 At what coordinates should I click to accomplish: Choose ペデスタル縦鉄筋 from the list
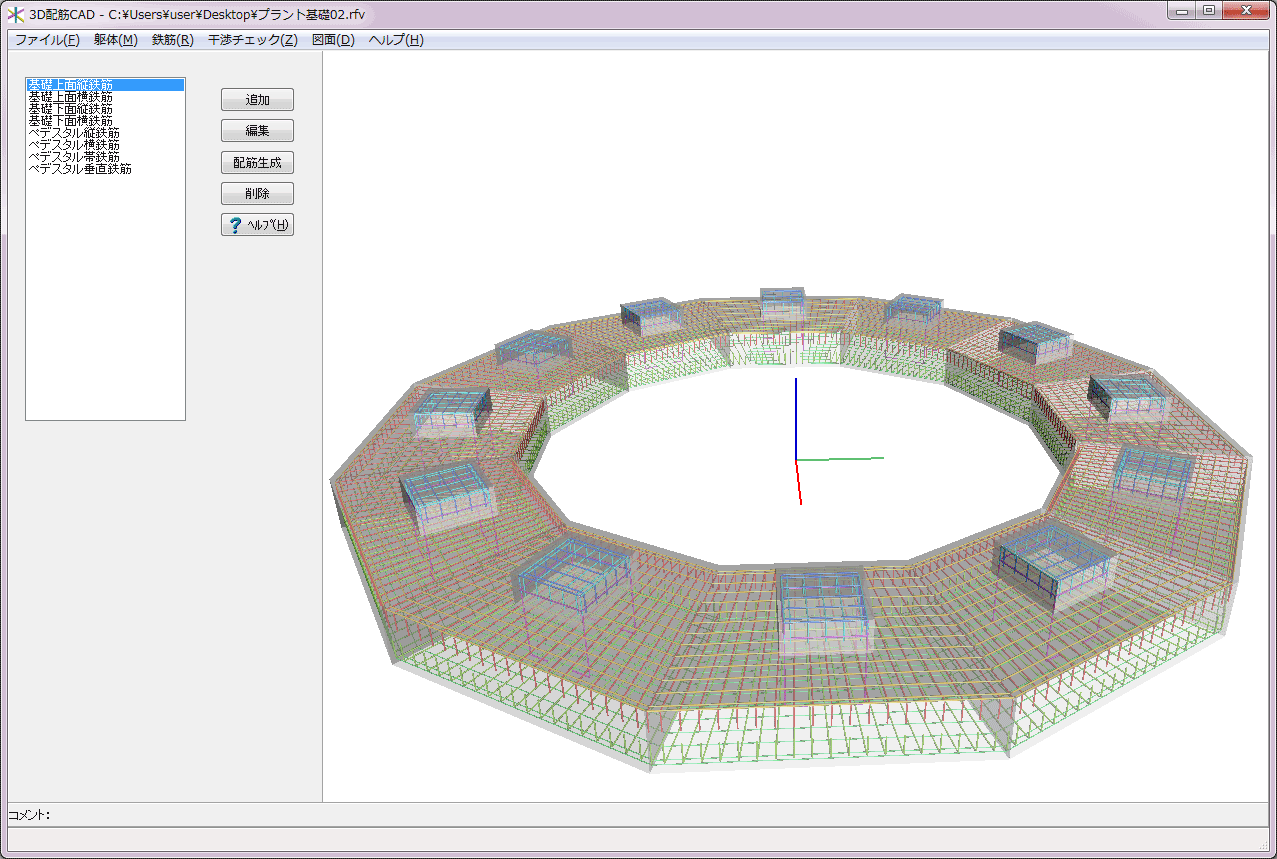click(x=74, y=133)
